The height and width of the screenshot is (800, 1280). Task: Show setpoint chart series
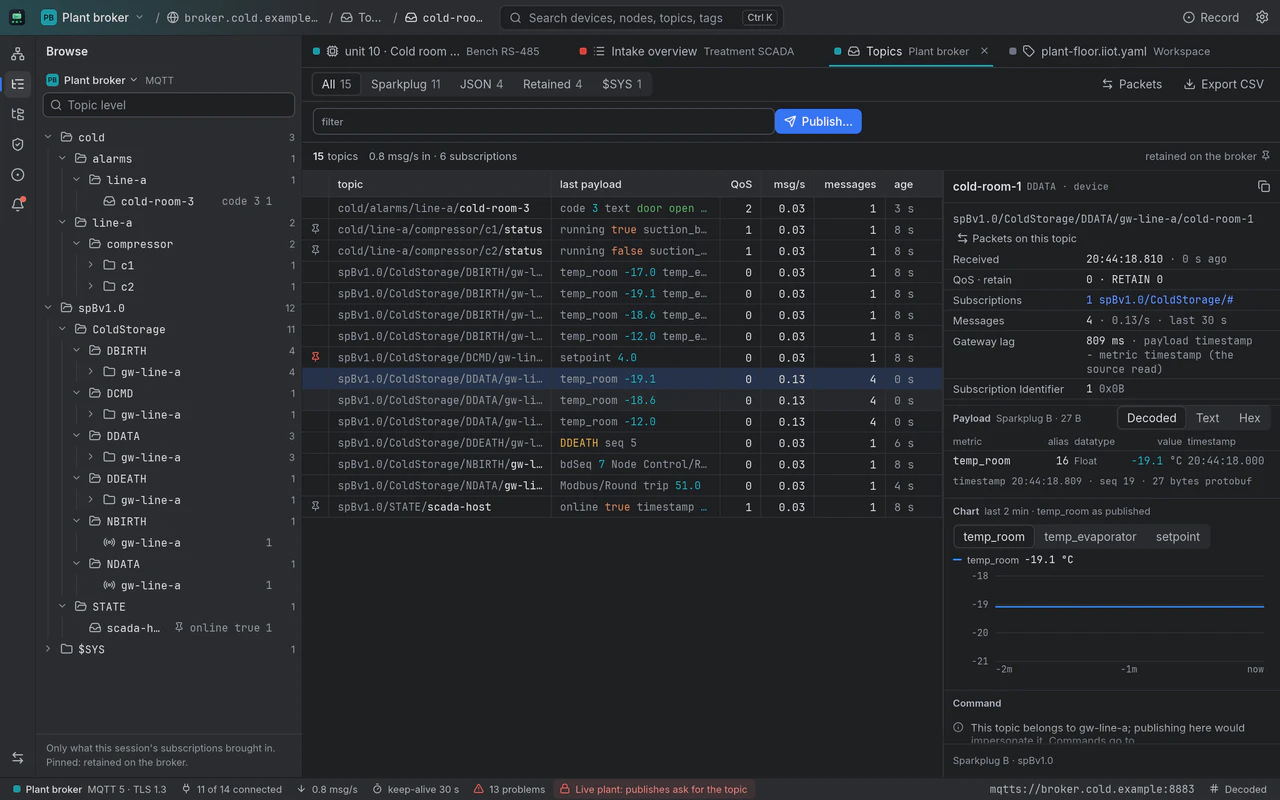click(x=1177, y=537)
